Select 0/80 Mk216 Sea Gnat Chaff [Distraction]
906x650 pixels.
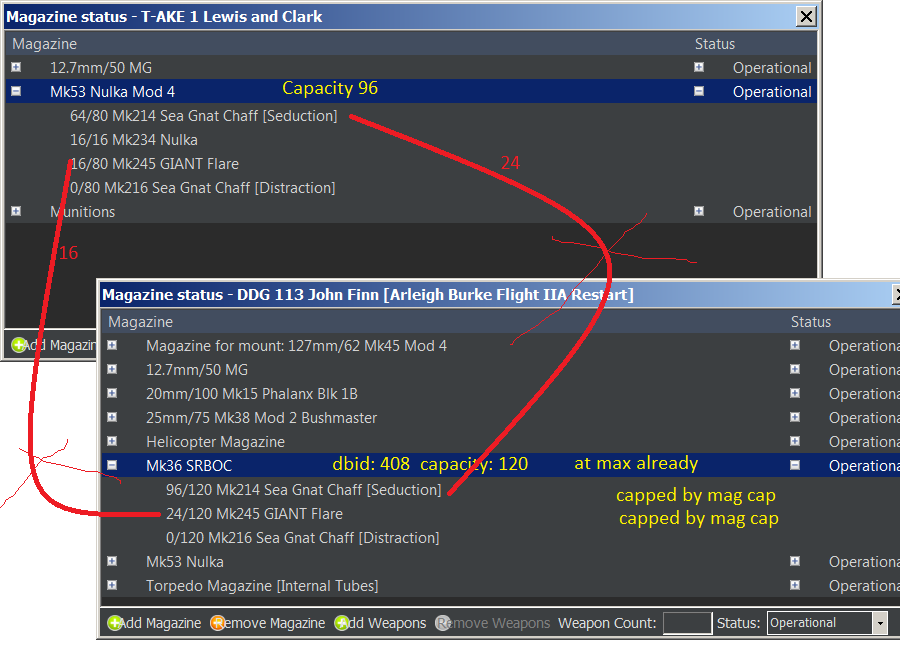pyautogui.click(x=202, y=188)
